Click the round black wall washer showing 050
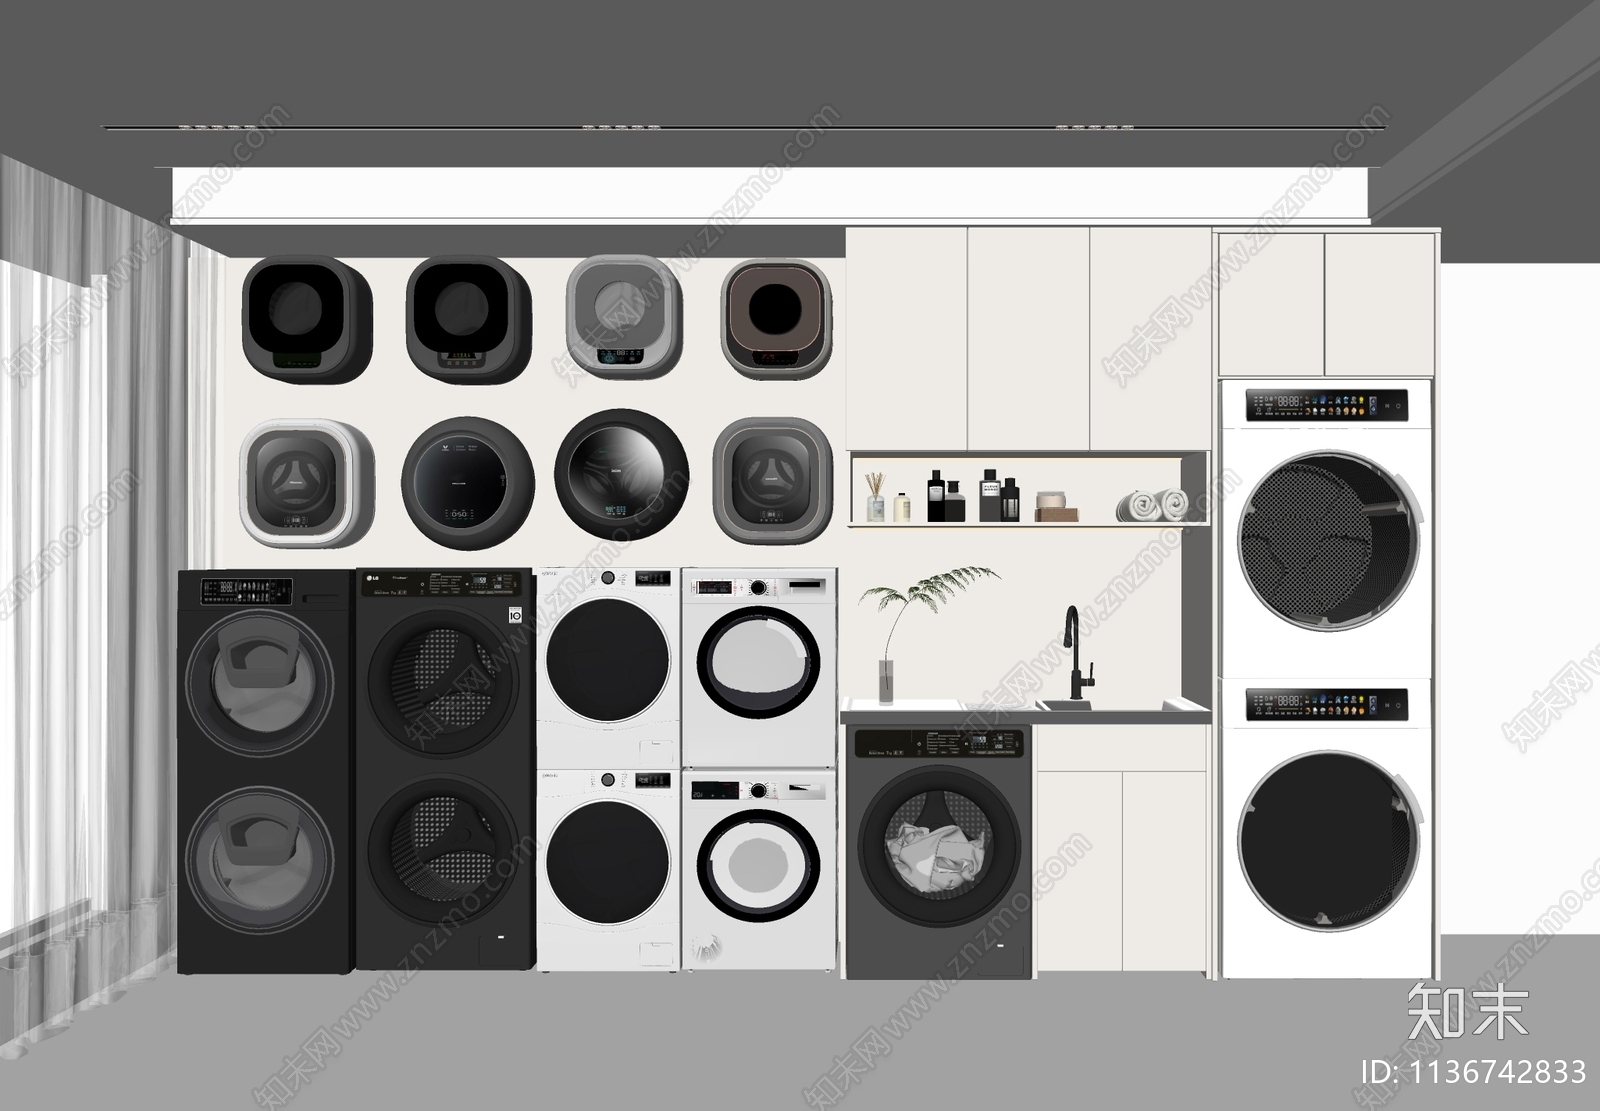Screen dimensions: 1600x1111 tap(468, 483)
